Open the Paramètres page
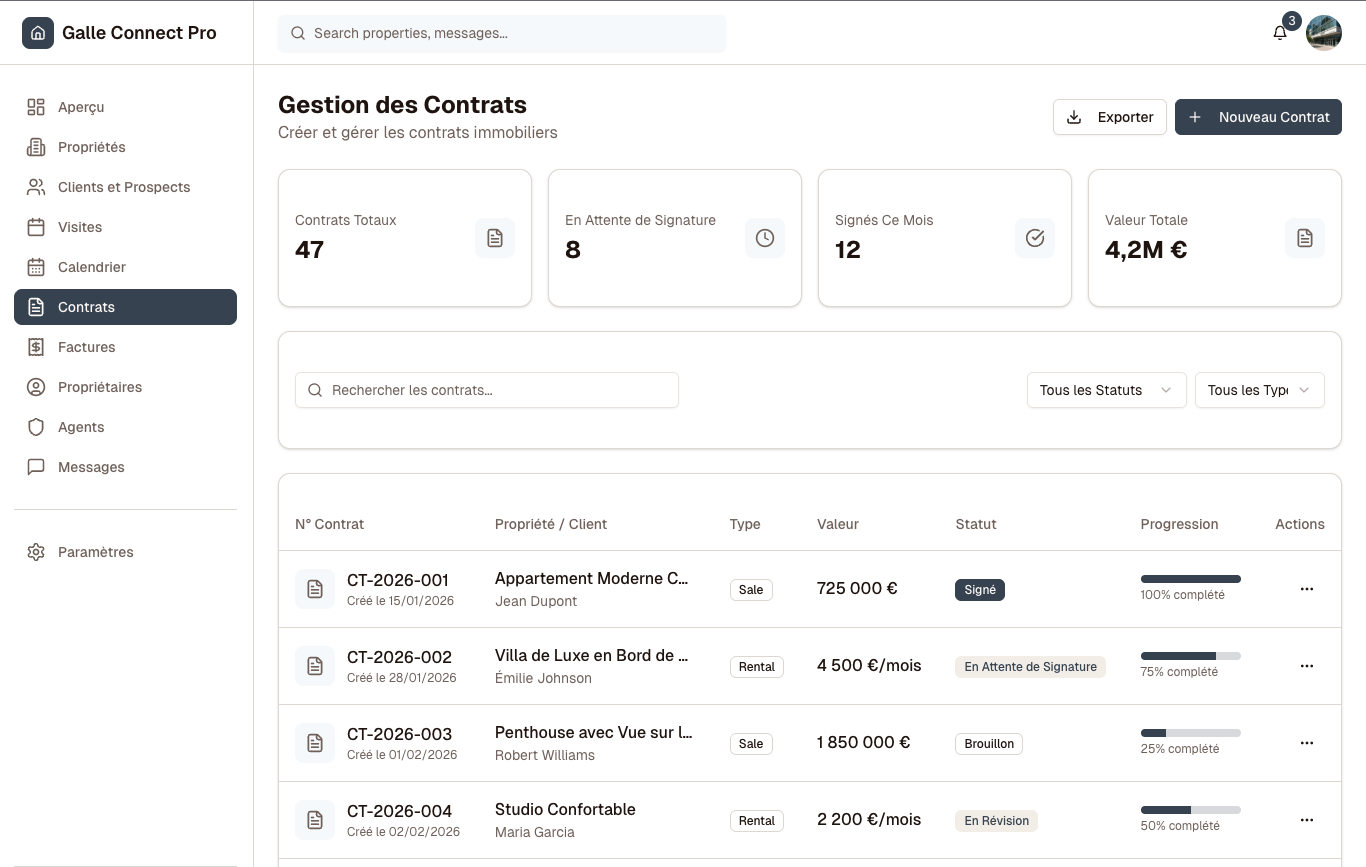The width and height of the screenshot is (1366, 867). click(x=96, y=552)
